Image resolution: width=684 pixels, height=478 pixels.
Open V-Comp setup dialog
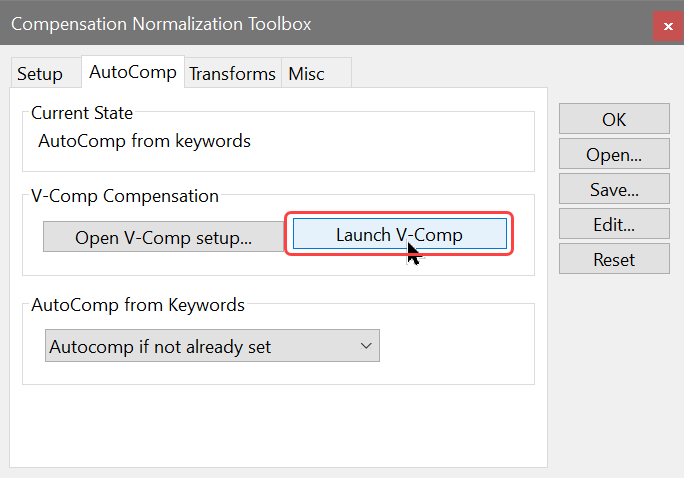pos(164,238)
